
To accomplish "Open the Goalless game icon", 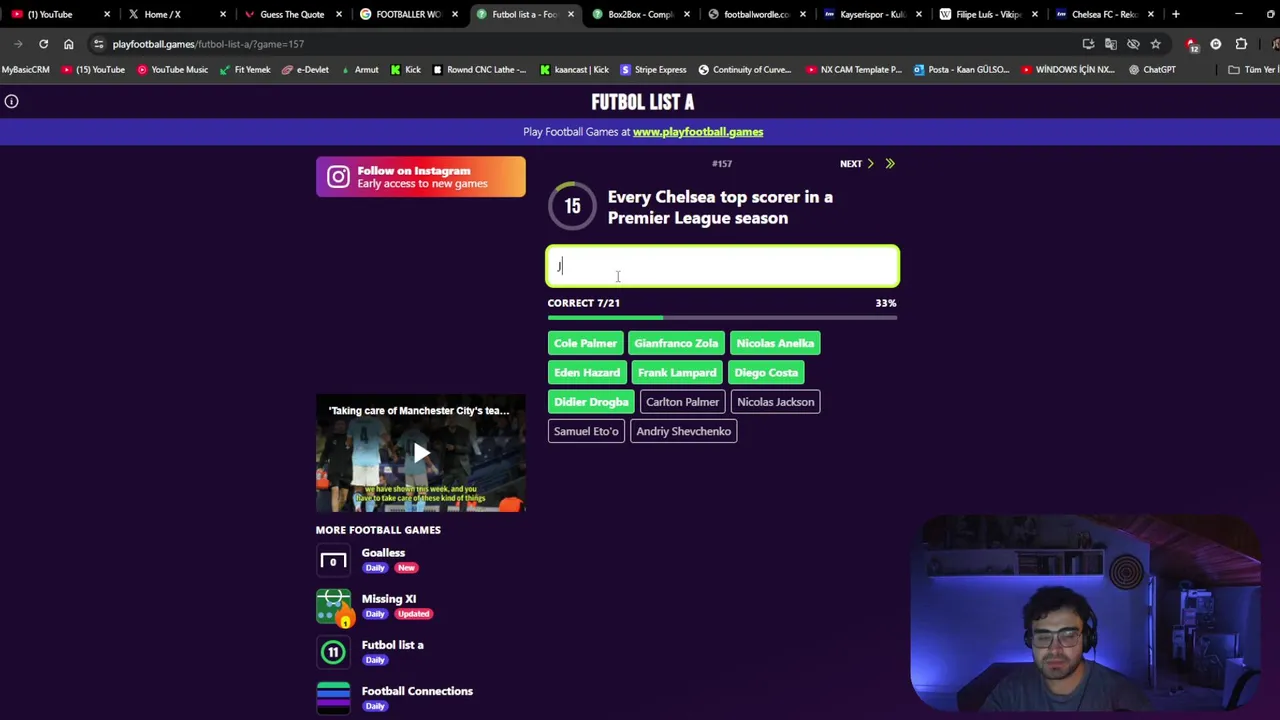I will 333,560.
